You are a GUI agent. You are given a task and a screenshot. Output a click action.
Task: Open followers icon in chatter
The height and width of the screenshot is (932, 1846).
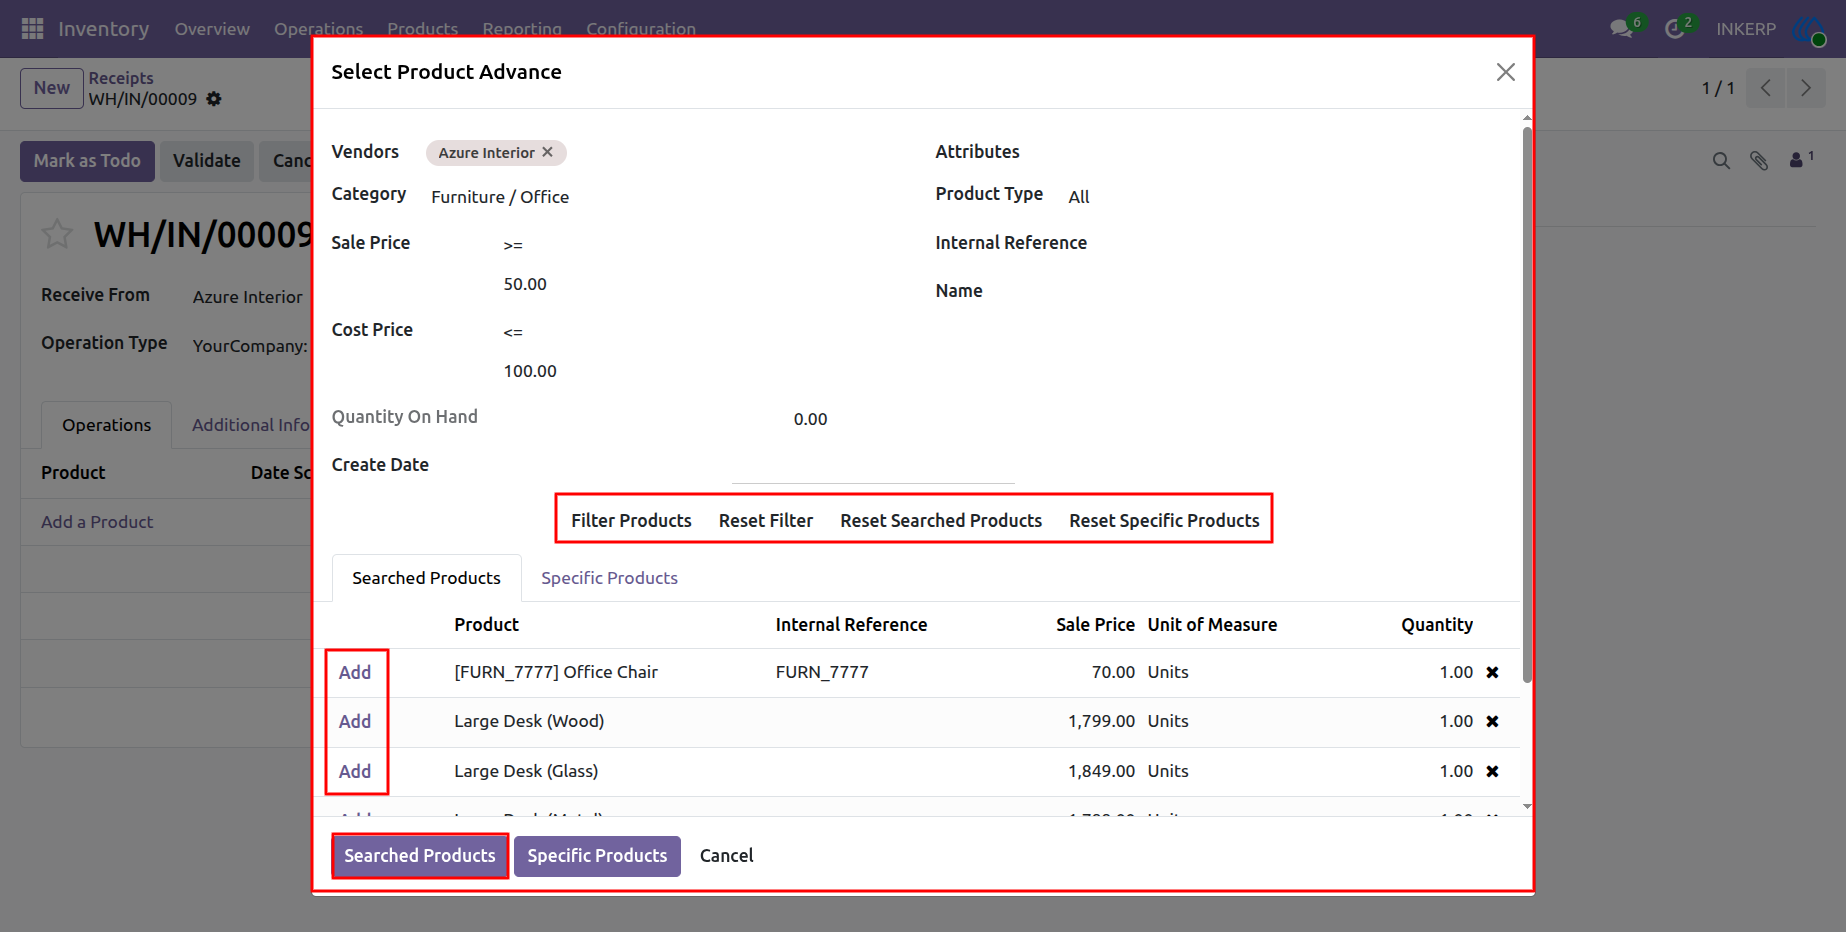[1801, 159]
